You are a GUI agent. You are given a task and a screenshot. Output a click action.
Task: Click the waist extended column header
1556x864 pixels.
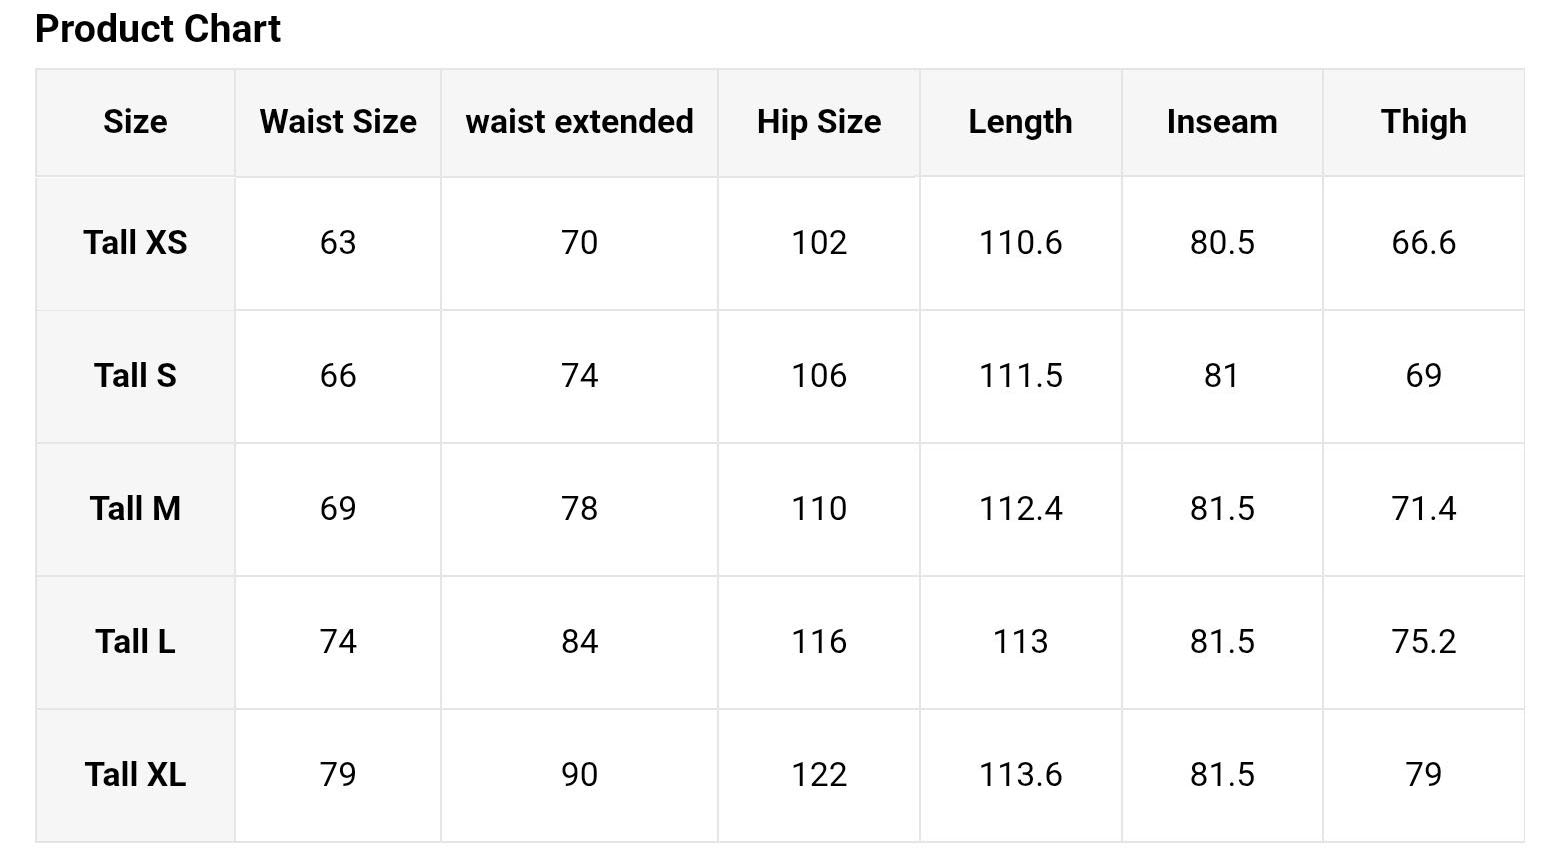(579, 122)
